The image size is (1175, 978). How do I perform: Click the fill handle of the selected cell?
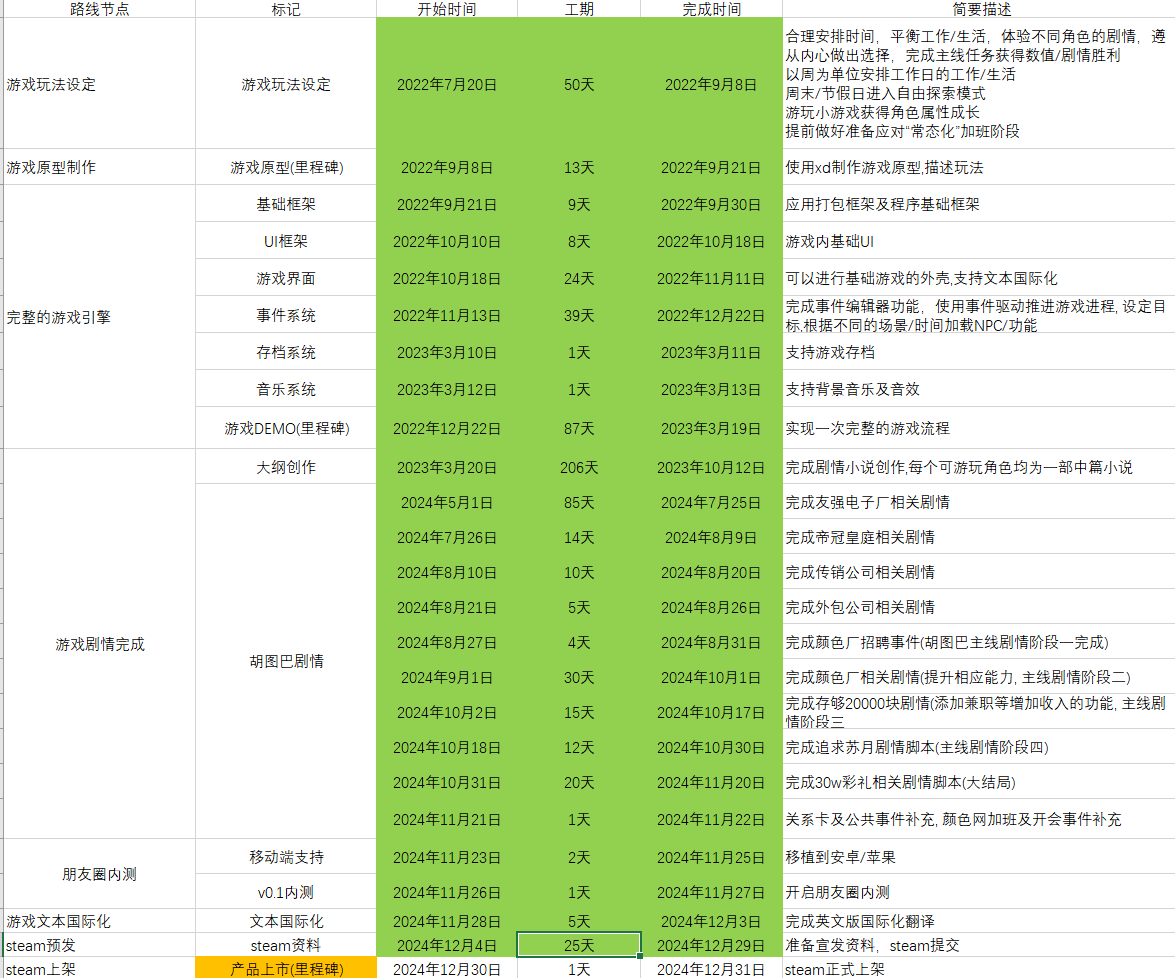641,957
